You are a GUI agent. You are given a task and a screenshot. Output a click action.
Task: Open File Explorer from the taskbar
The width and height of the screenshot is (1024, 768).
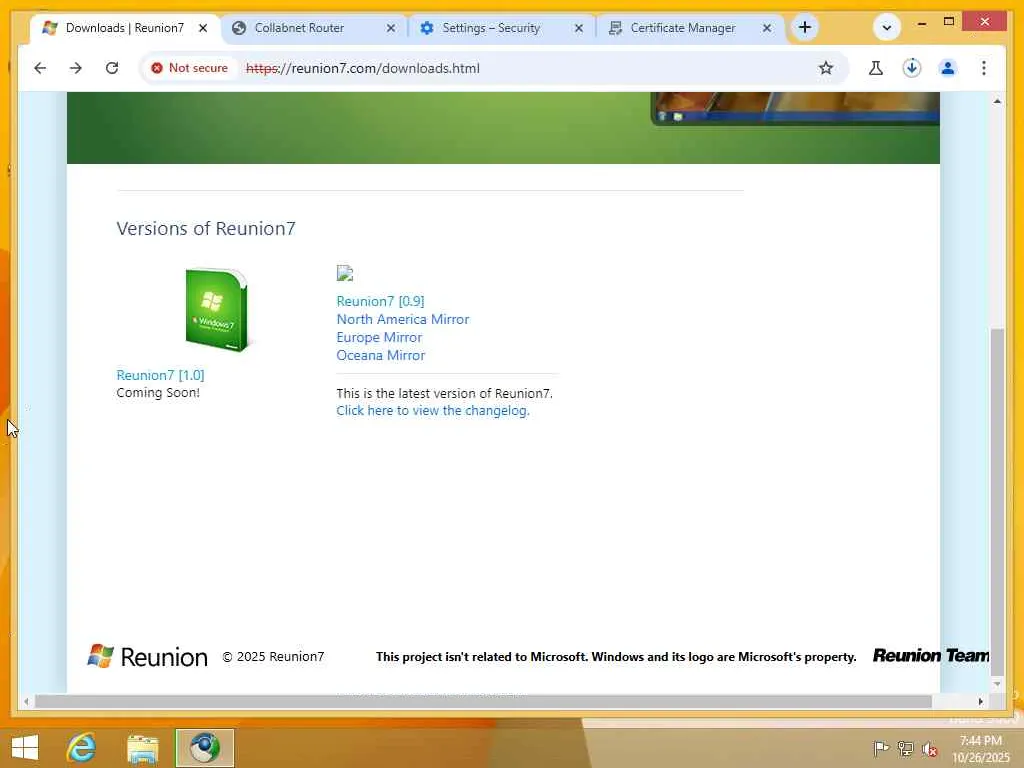pos(143,748)
